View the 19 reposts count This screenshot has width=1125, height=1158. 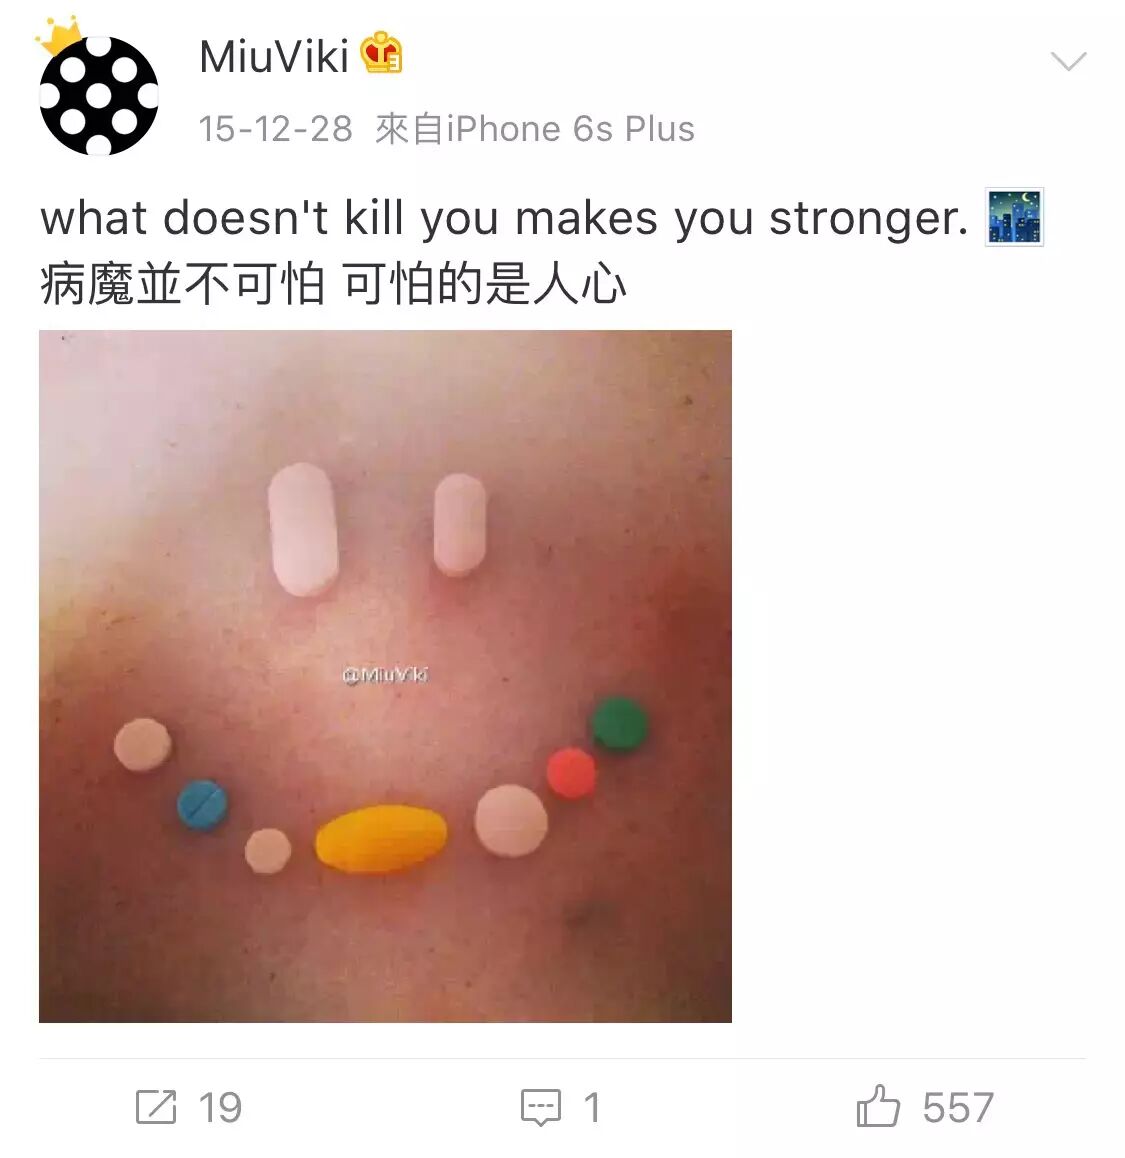[x=220, y=1107]
